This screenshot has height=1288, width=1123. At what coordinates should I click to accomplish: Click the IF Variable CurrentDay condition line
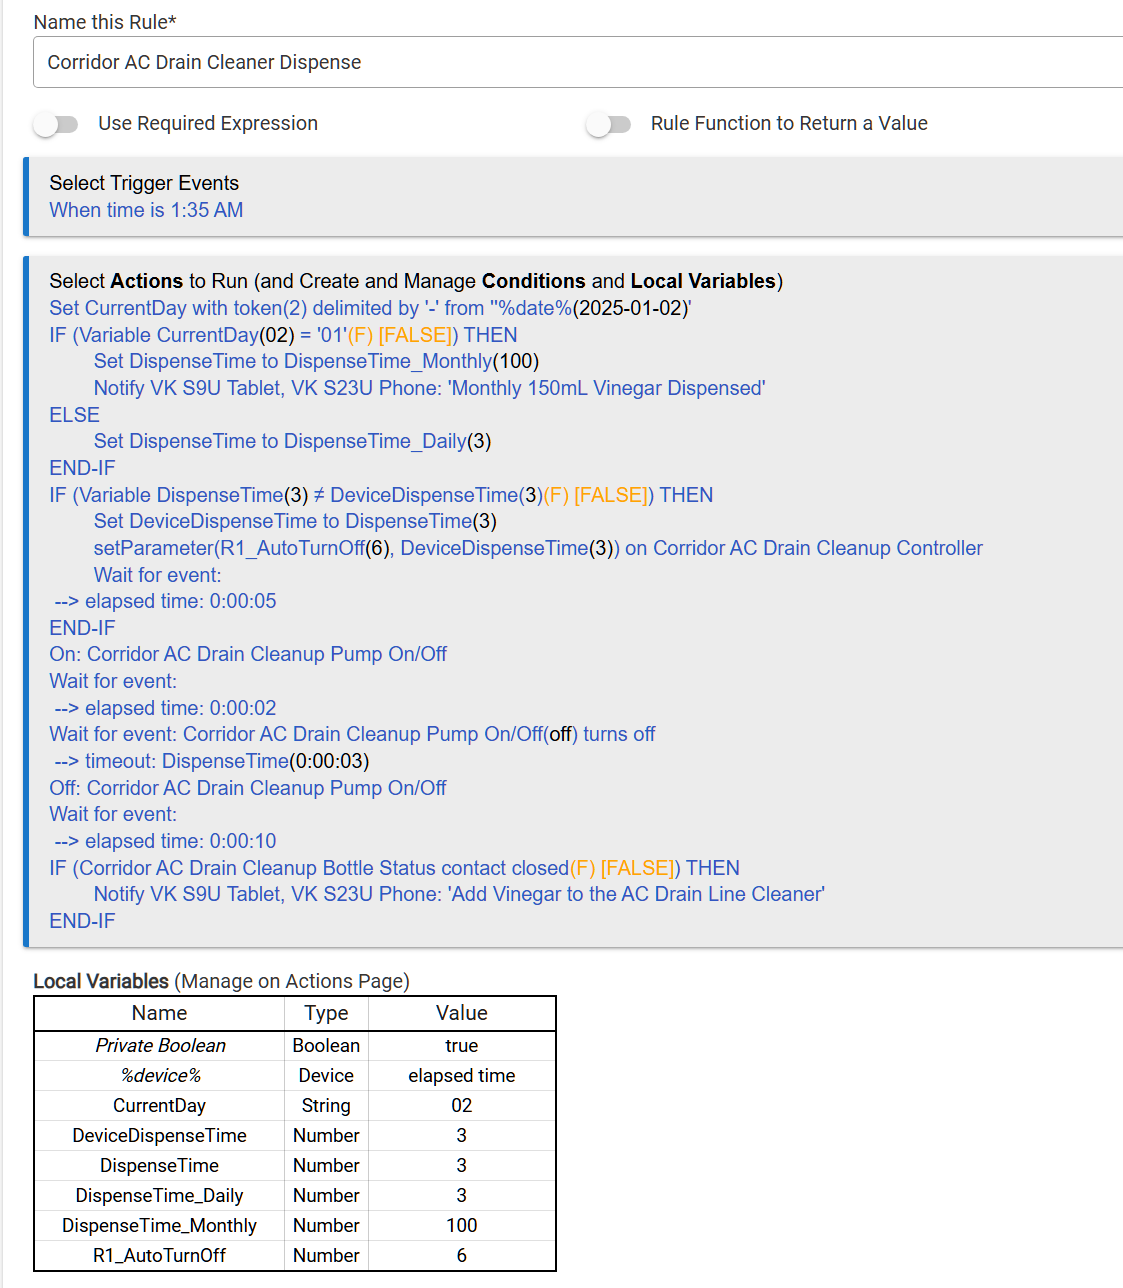pos(283,335)
